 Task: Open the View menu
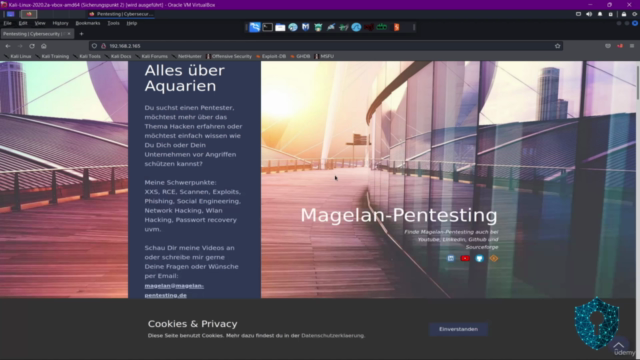pyautogui.click(x=40, y=23)
